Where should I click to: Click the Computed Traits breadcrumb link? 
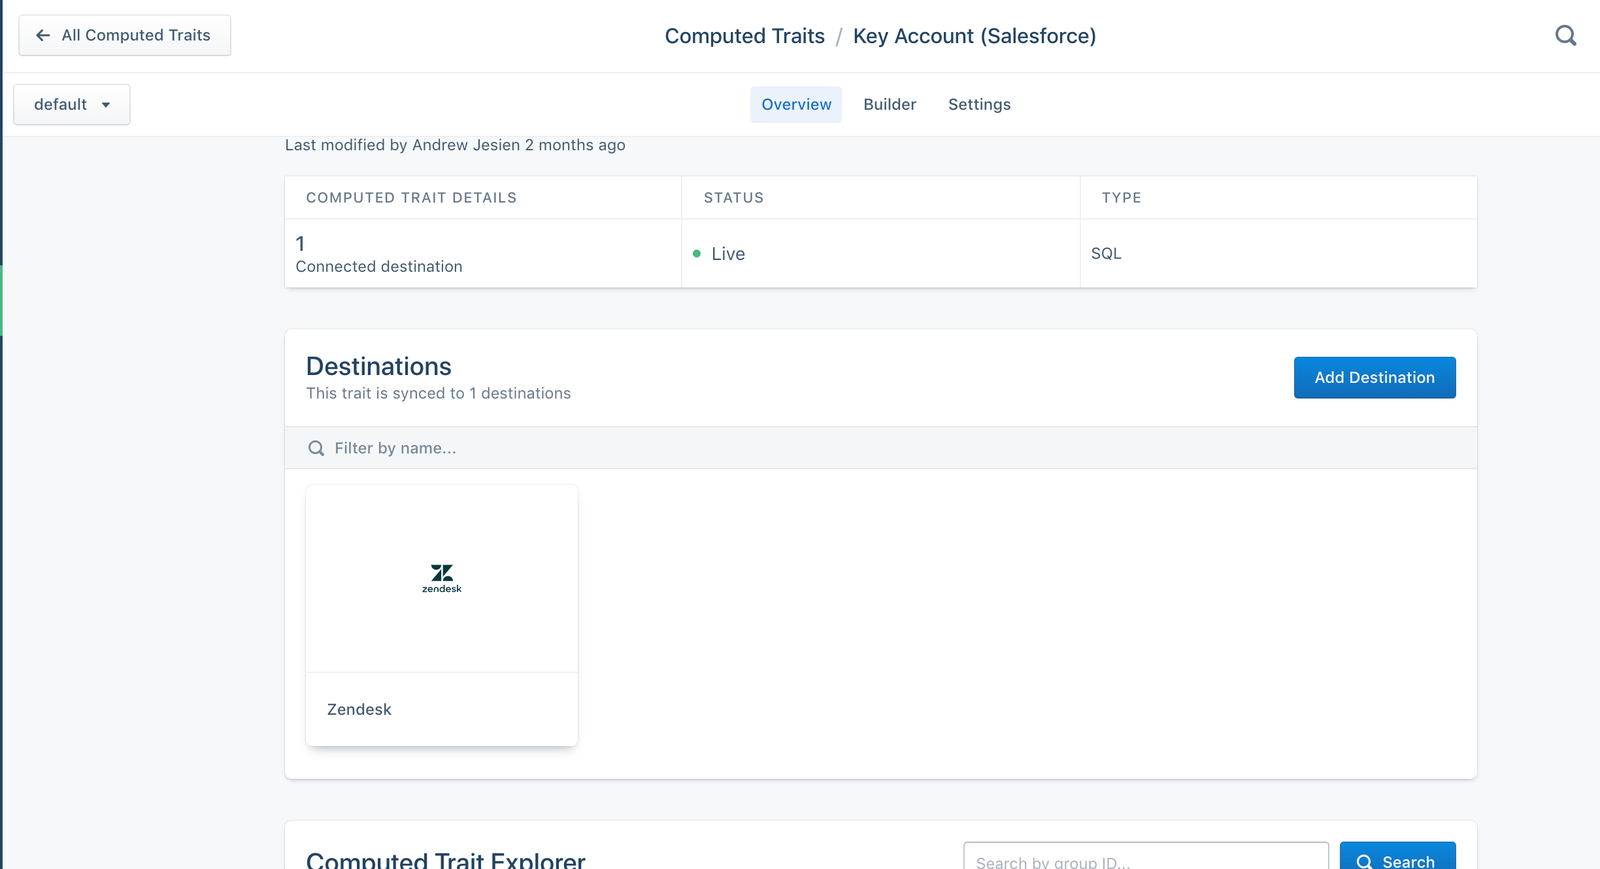(x=744, y=36)
